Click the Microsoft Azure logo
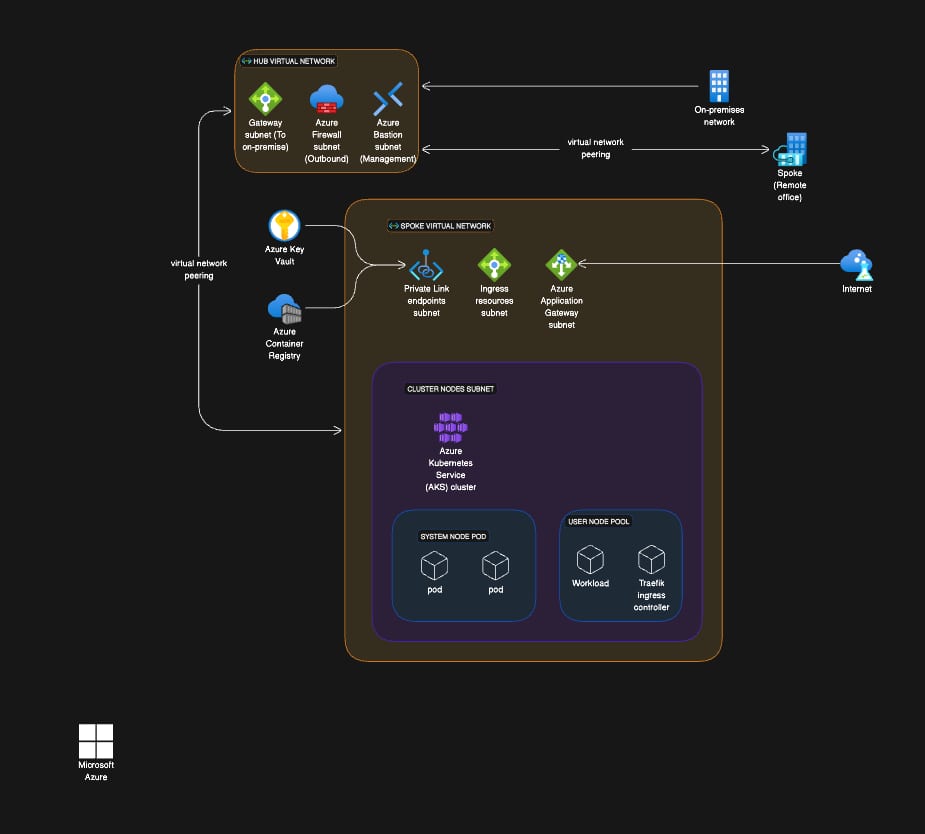This screenshot has width=925, height=834. click(x=96, y=741)
